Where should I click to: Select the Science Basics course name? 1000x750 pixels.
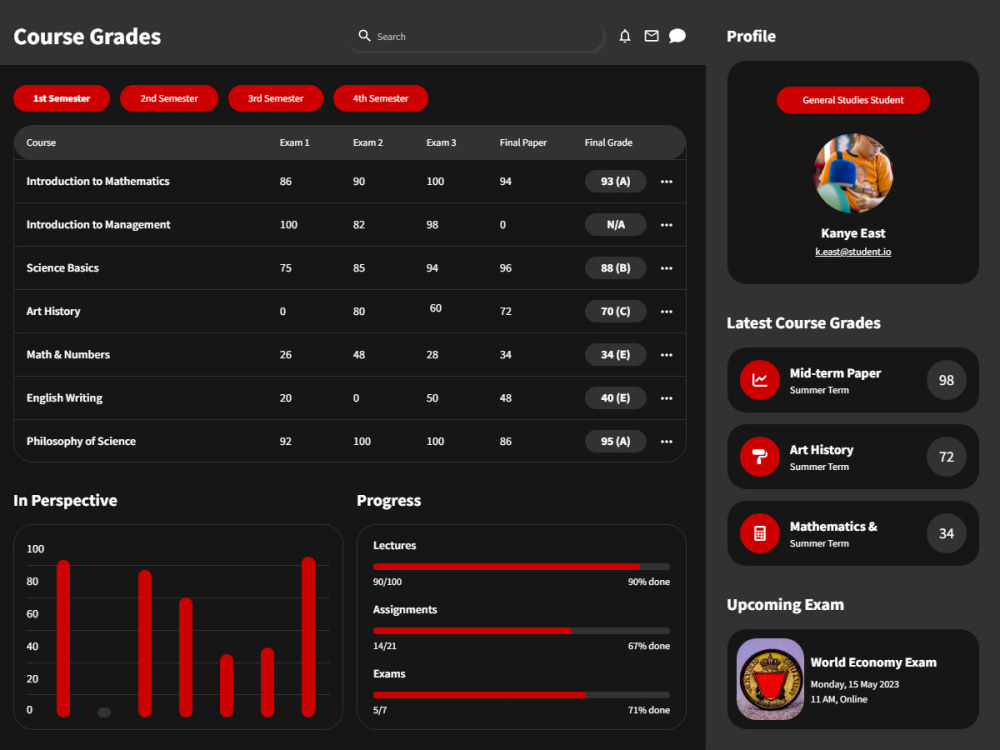[x=62, y=268]
